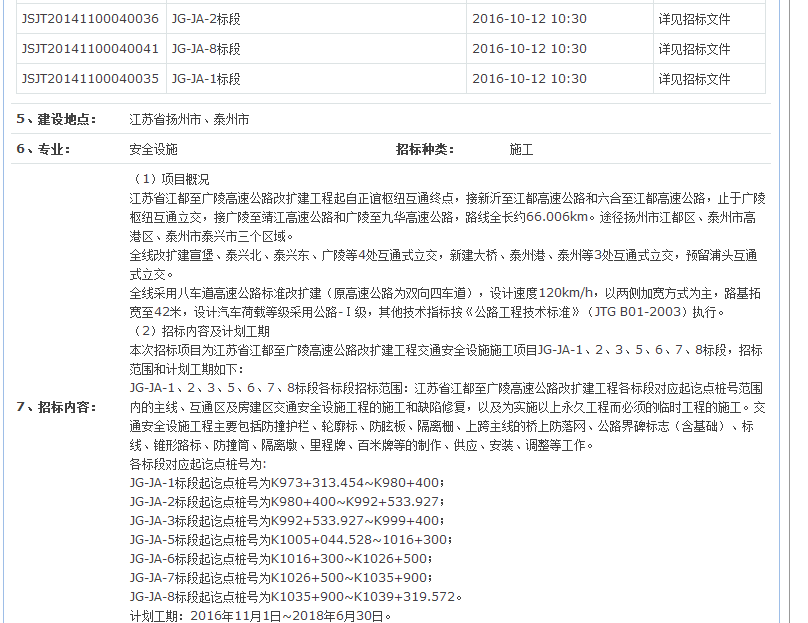Click the 安全设施 value

coord(153,150)
